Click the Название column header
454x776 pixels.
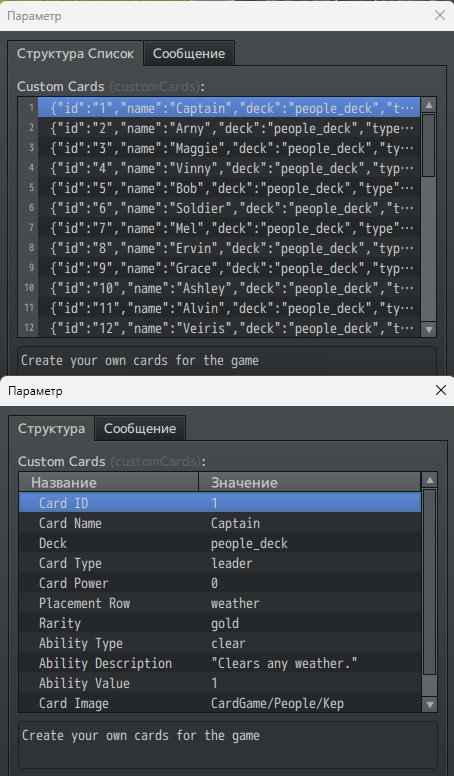tap(108, 483)
